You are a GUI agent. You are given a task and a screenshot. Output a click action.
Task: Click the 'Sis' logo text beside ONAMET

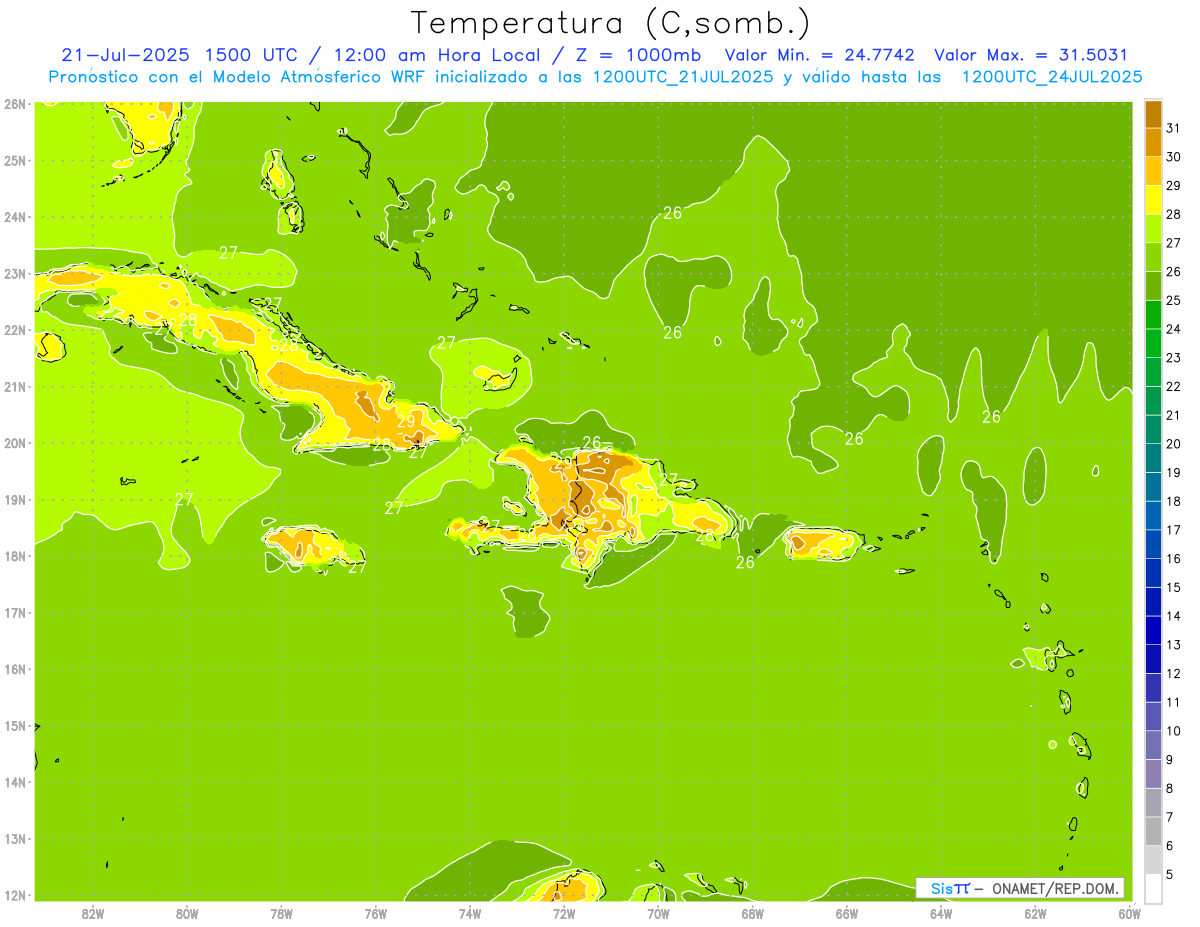[x=940, y=888]
